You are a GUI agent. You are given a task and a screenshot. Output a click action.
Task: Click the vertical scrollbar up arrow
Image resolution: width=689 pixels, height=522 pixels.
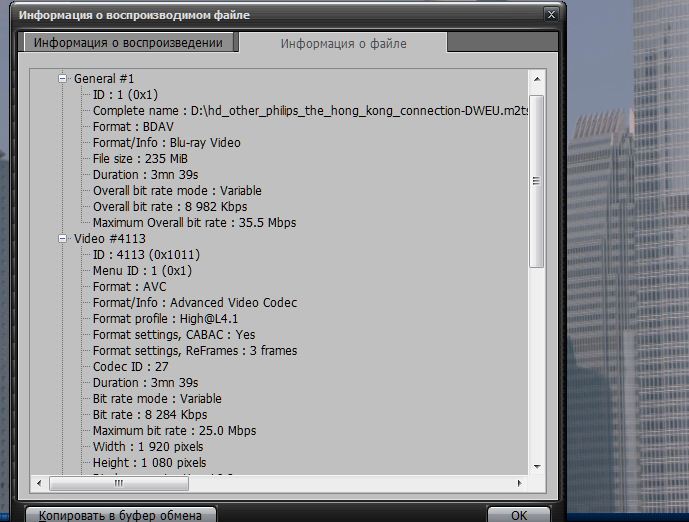pos(536,79)
